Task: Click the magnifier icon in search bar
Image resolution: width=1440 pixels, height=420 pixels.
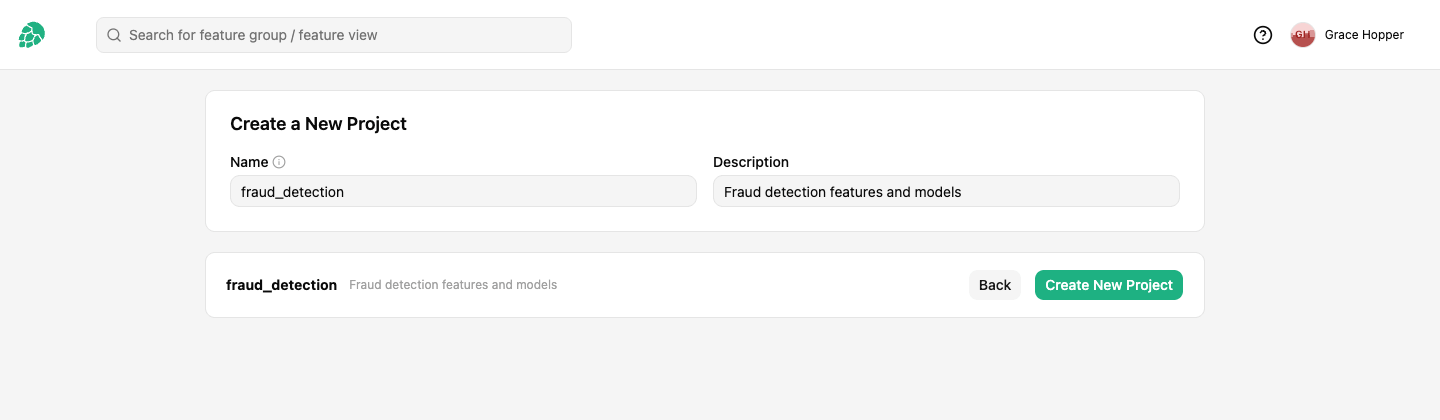Action: [114, 35]
